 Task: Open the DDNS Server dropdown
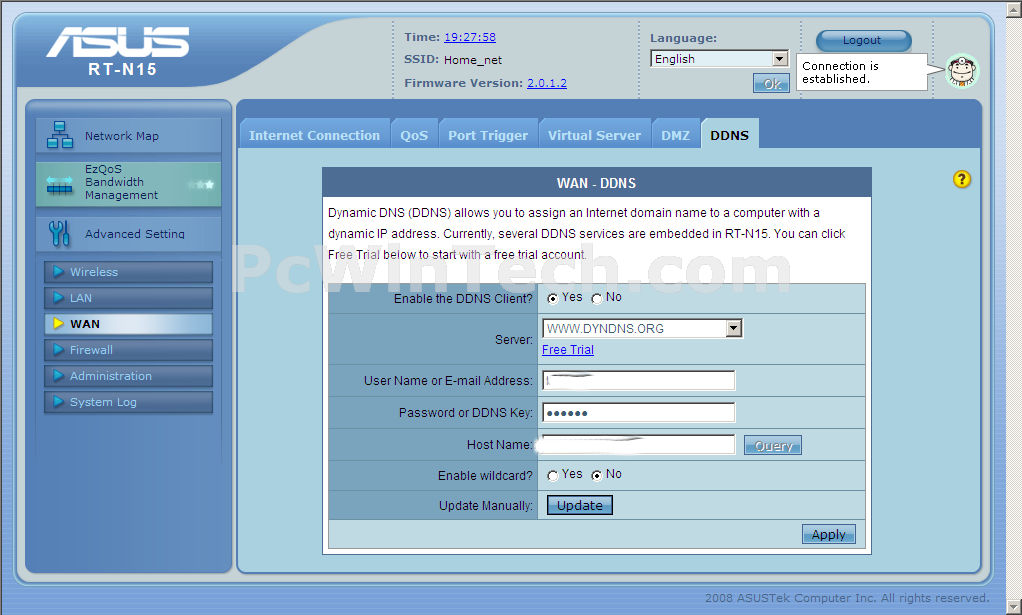coord(642,328)
